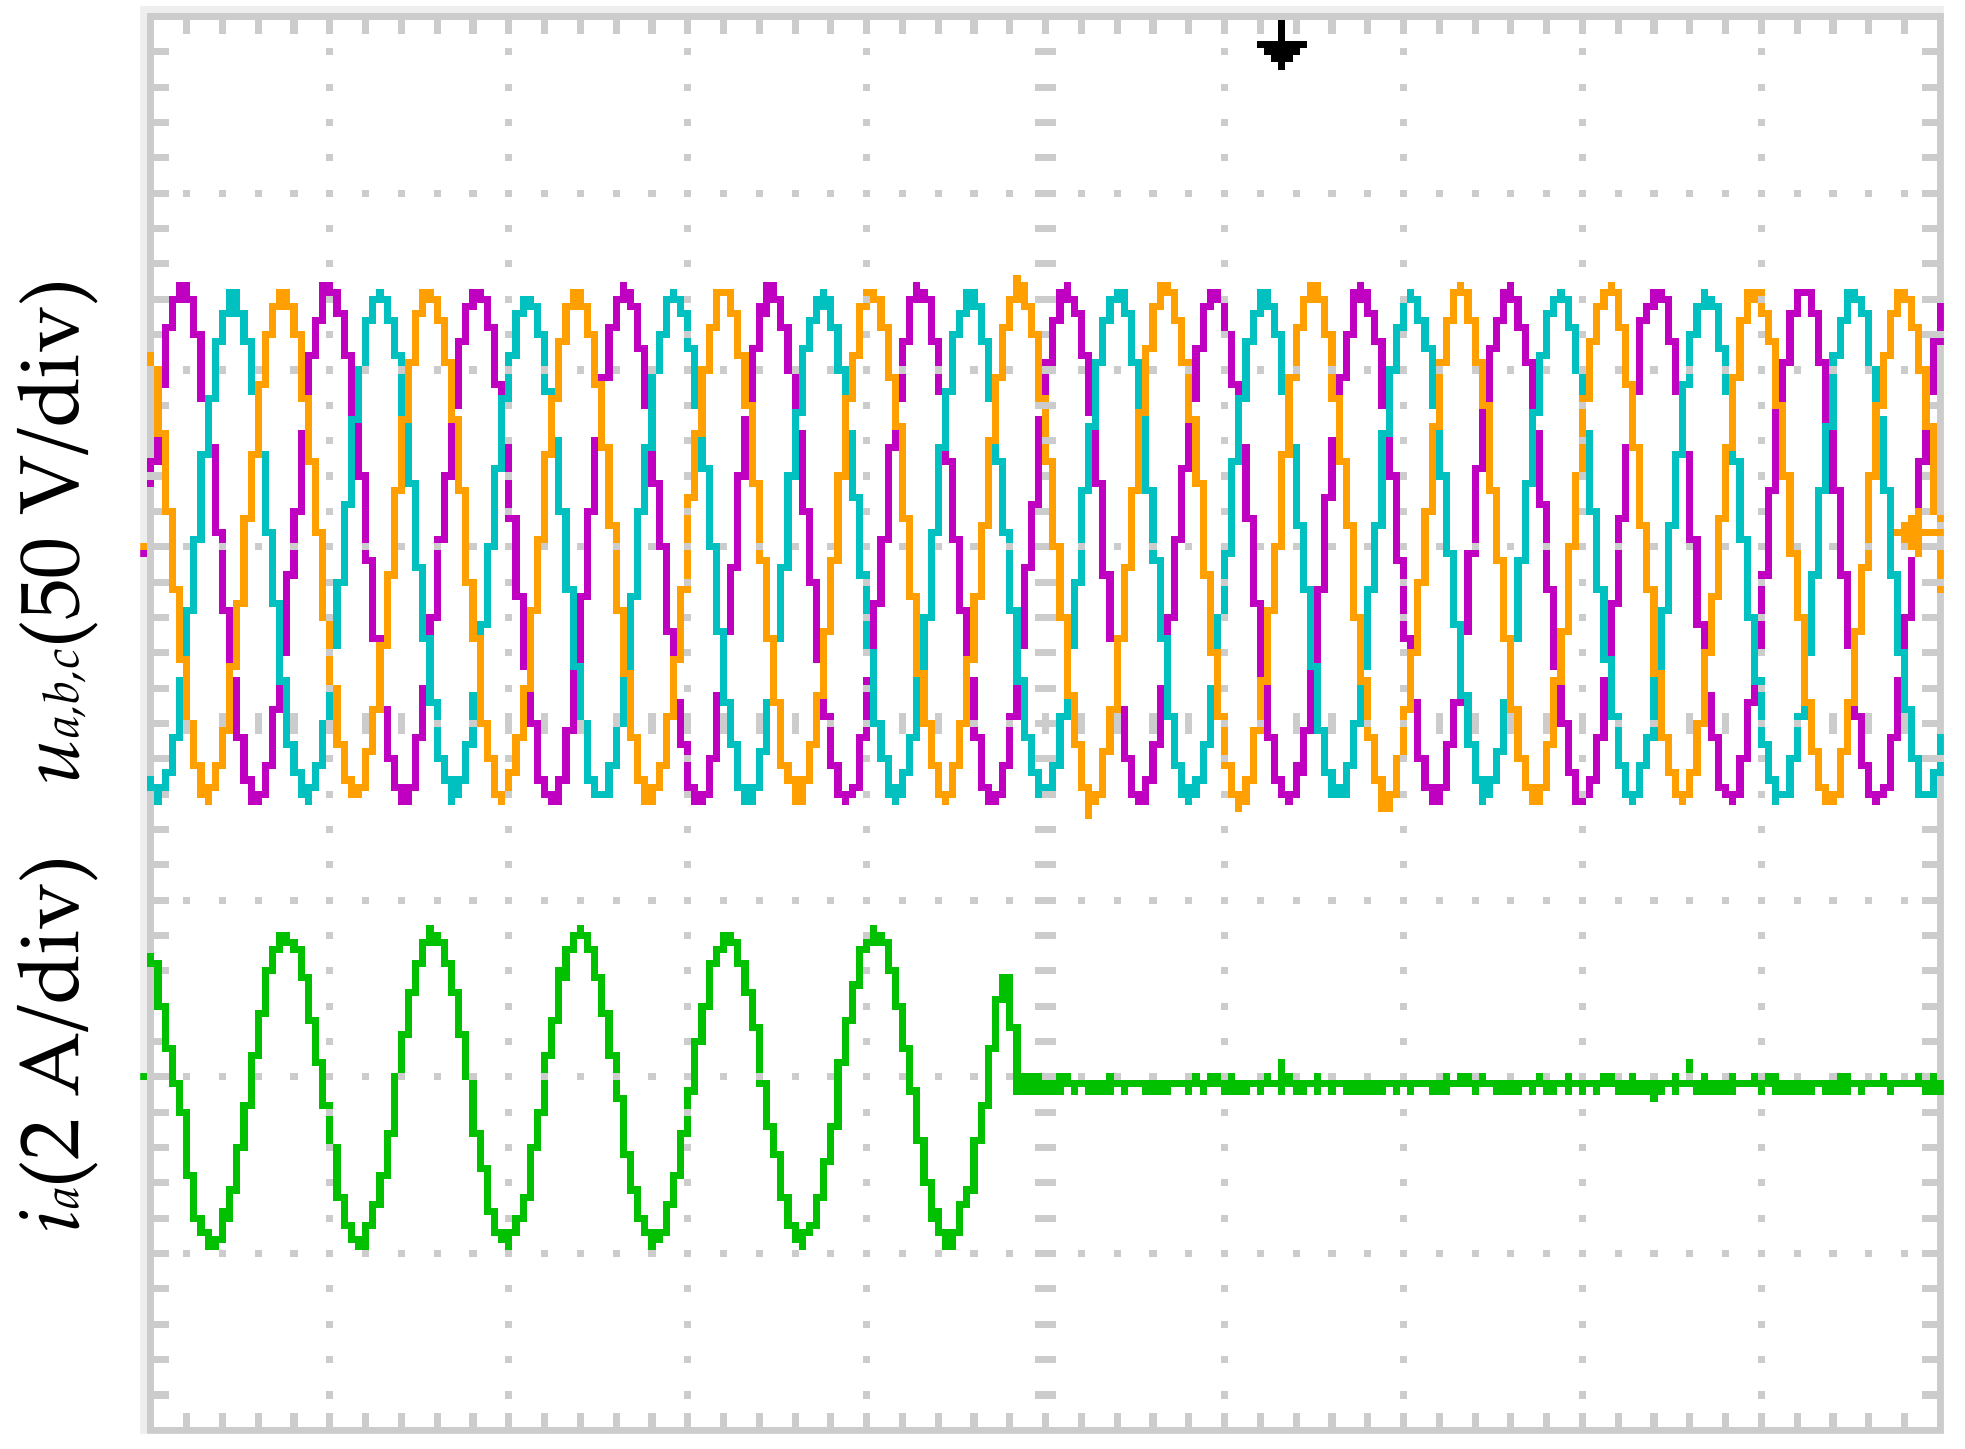The height and width of the screenshot is (1449, 1965).
Task: Click the first magenta voltage peak at left
Action: point(183,291)
